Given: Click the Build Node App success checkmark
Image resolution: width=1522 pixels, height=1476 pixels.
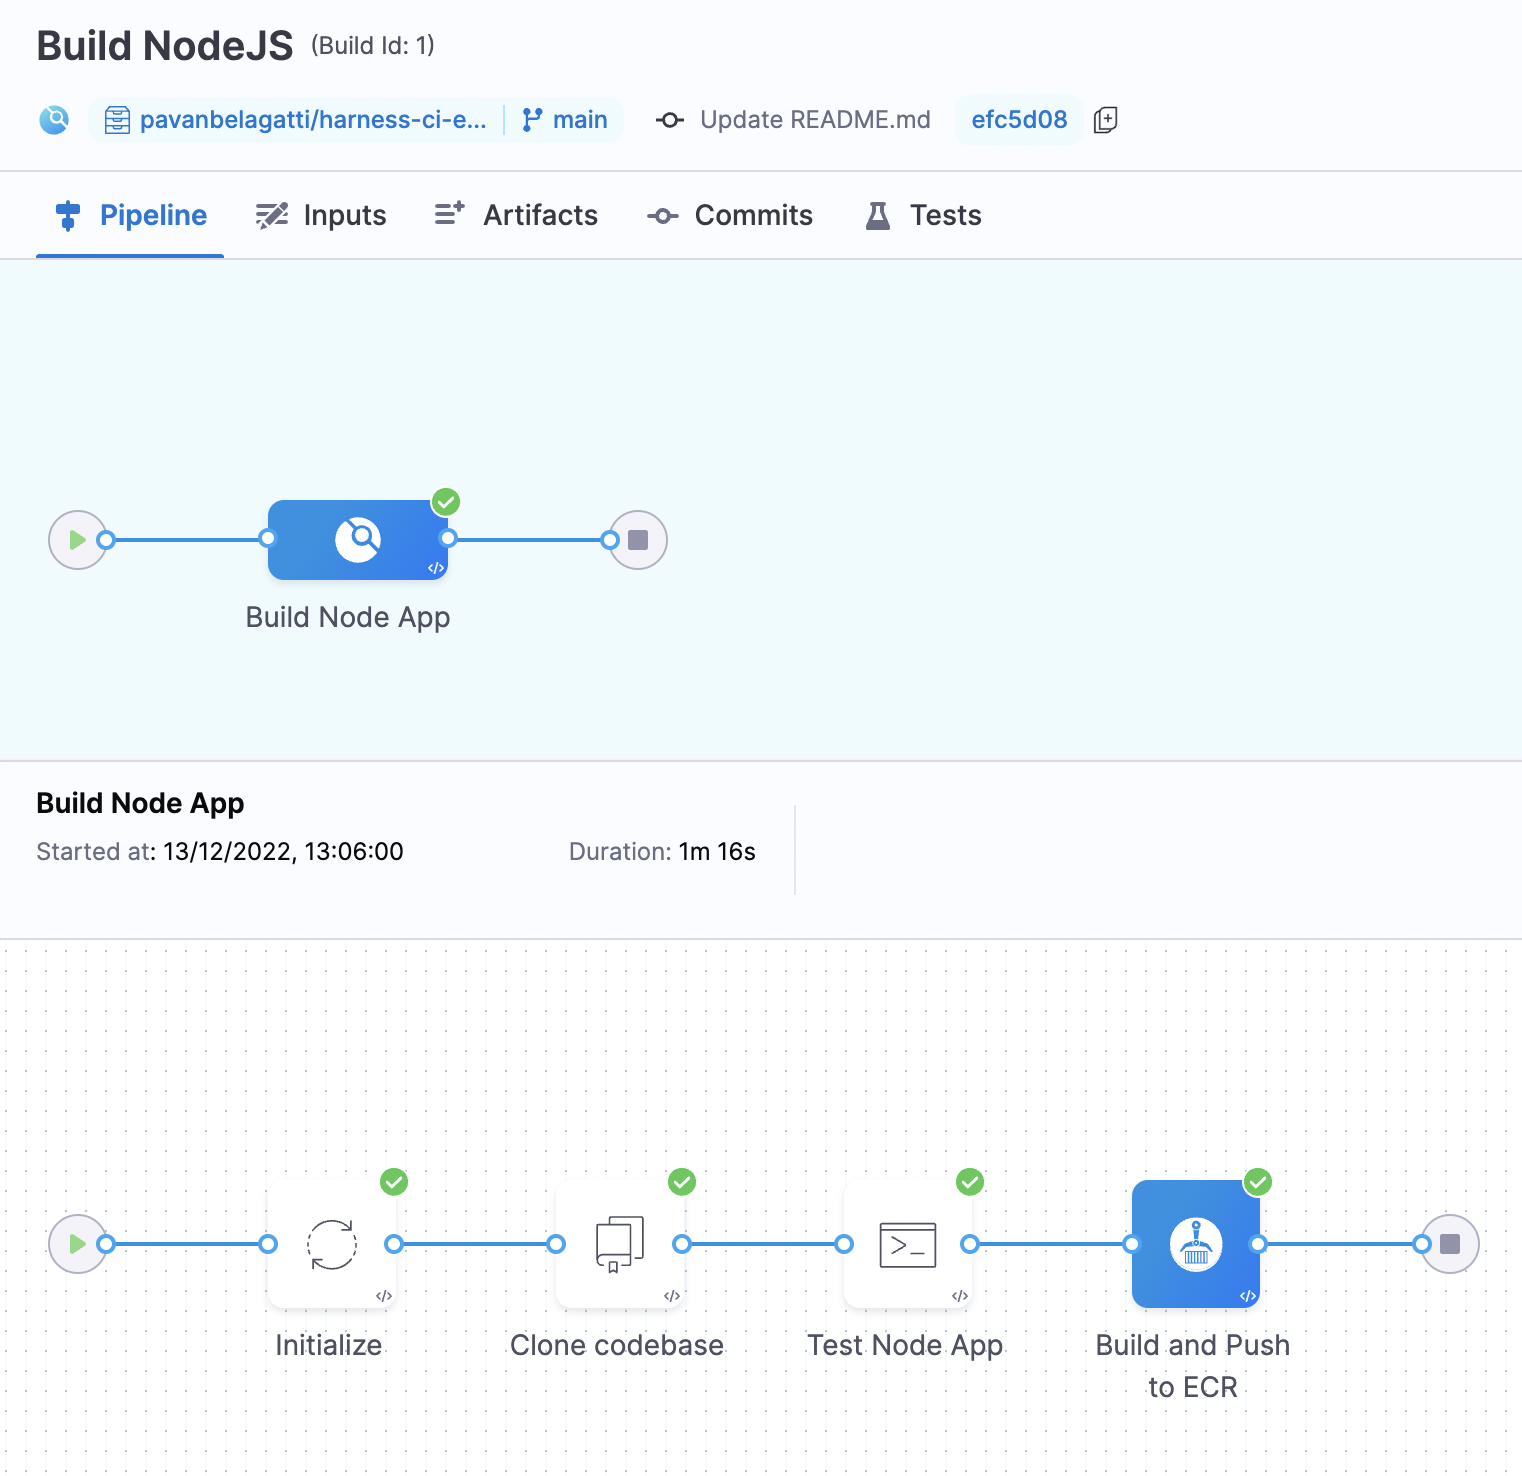Looking at the screenshot, I should tap(446, 501).
